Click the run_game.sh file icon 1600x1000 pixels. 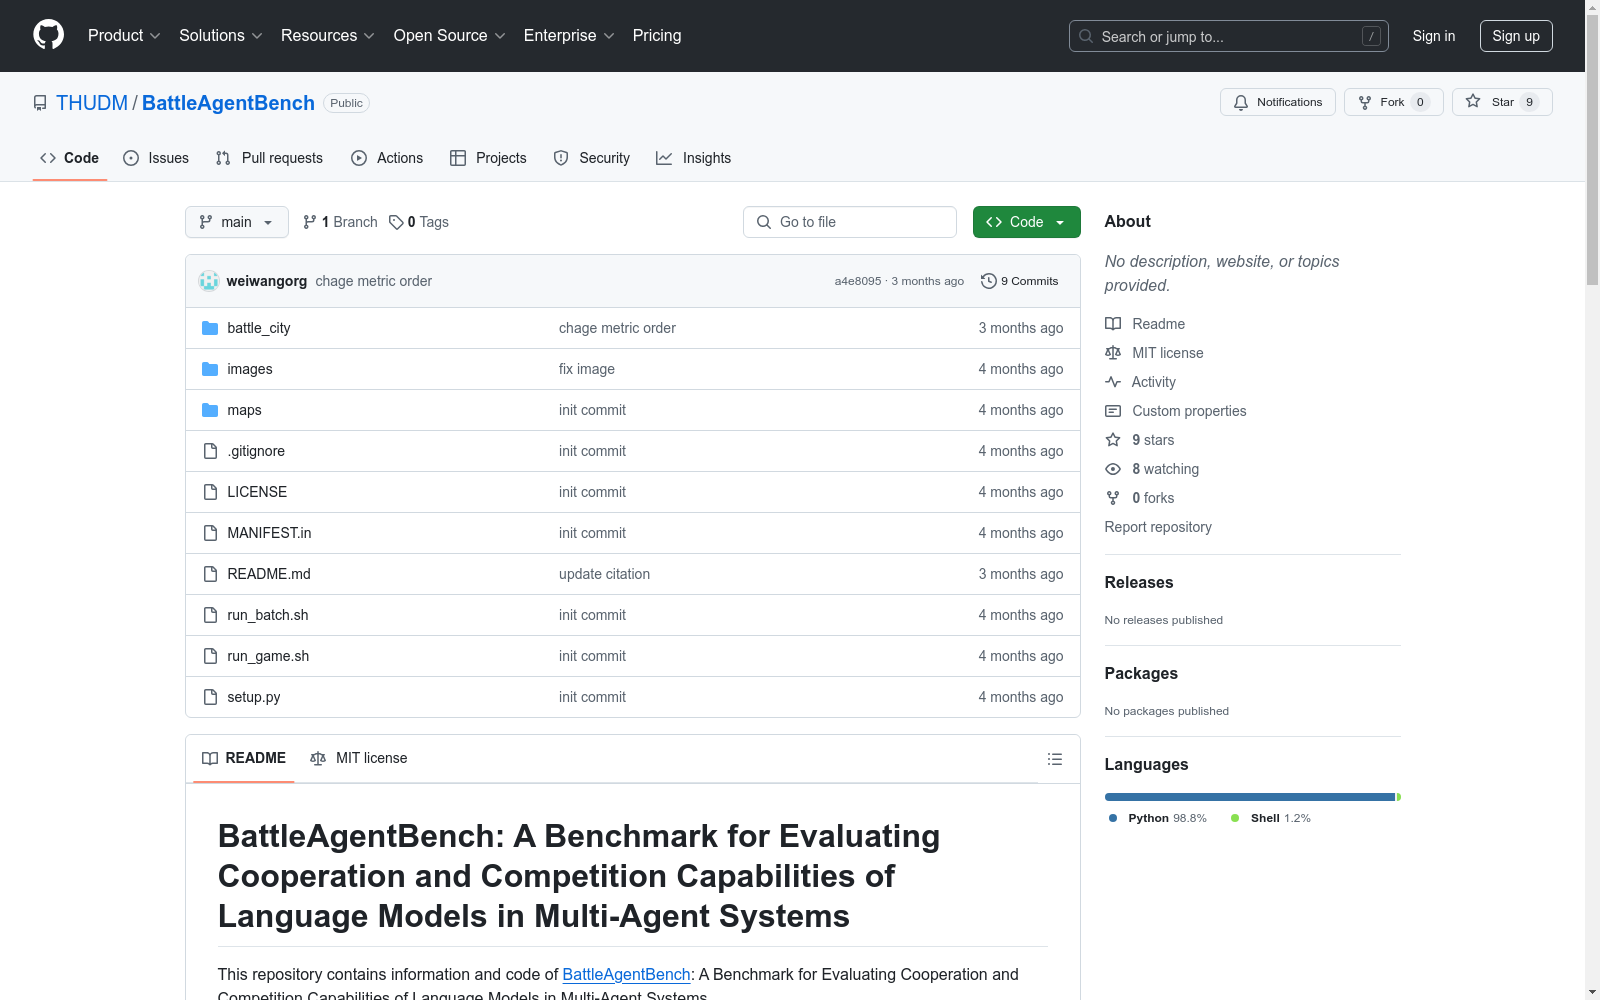click(x=210, y=656)
